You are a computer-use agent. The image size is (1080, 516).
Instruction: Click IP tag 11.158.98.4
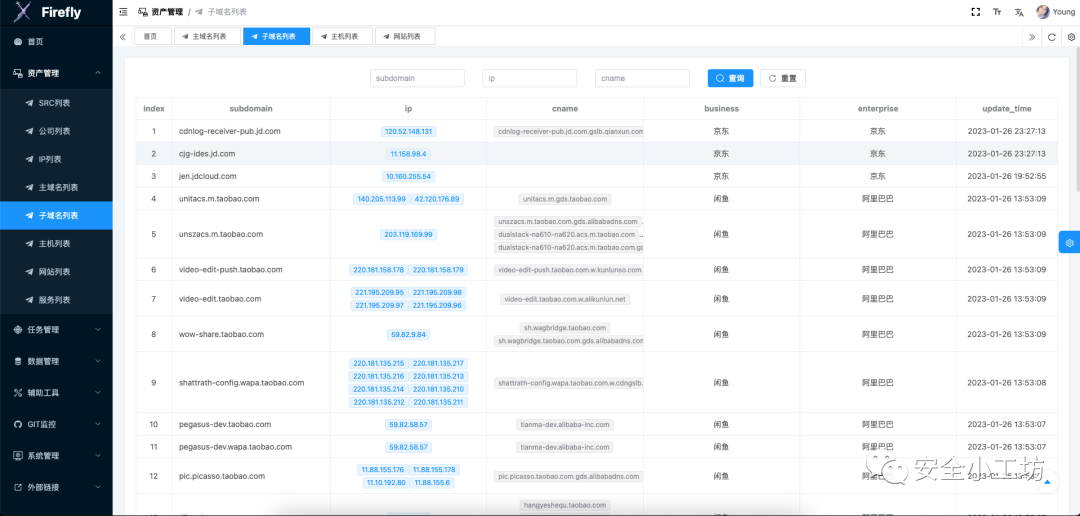408,154
